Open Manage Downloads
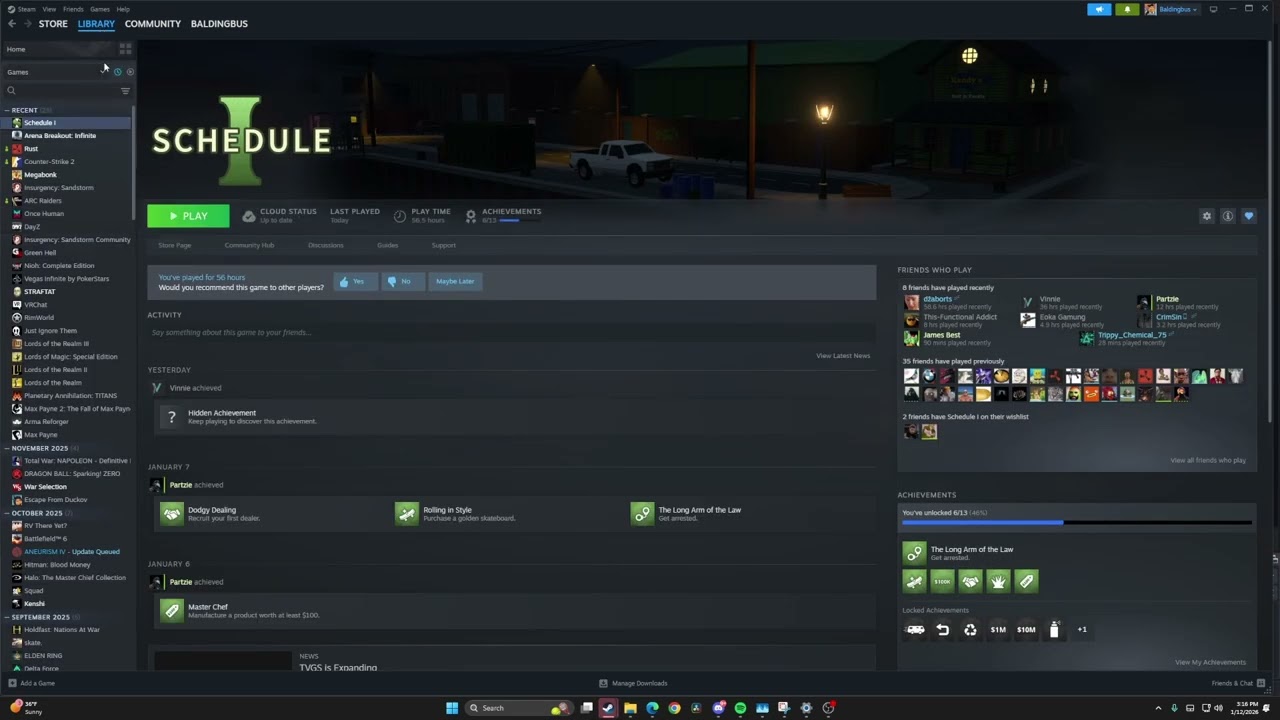Image resolution: width=1280 pixels, height=720 pixels. click(633, 683)
